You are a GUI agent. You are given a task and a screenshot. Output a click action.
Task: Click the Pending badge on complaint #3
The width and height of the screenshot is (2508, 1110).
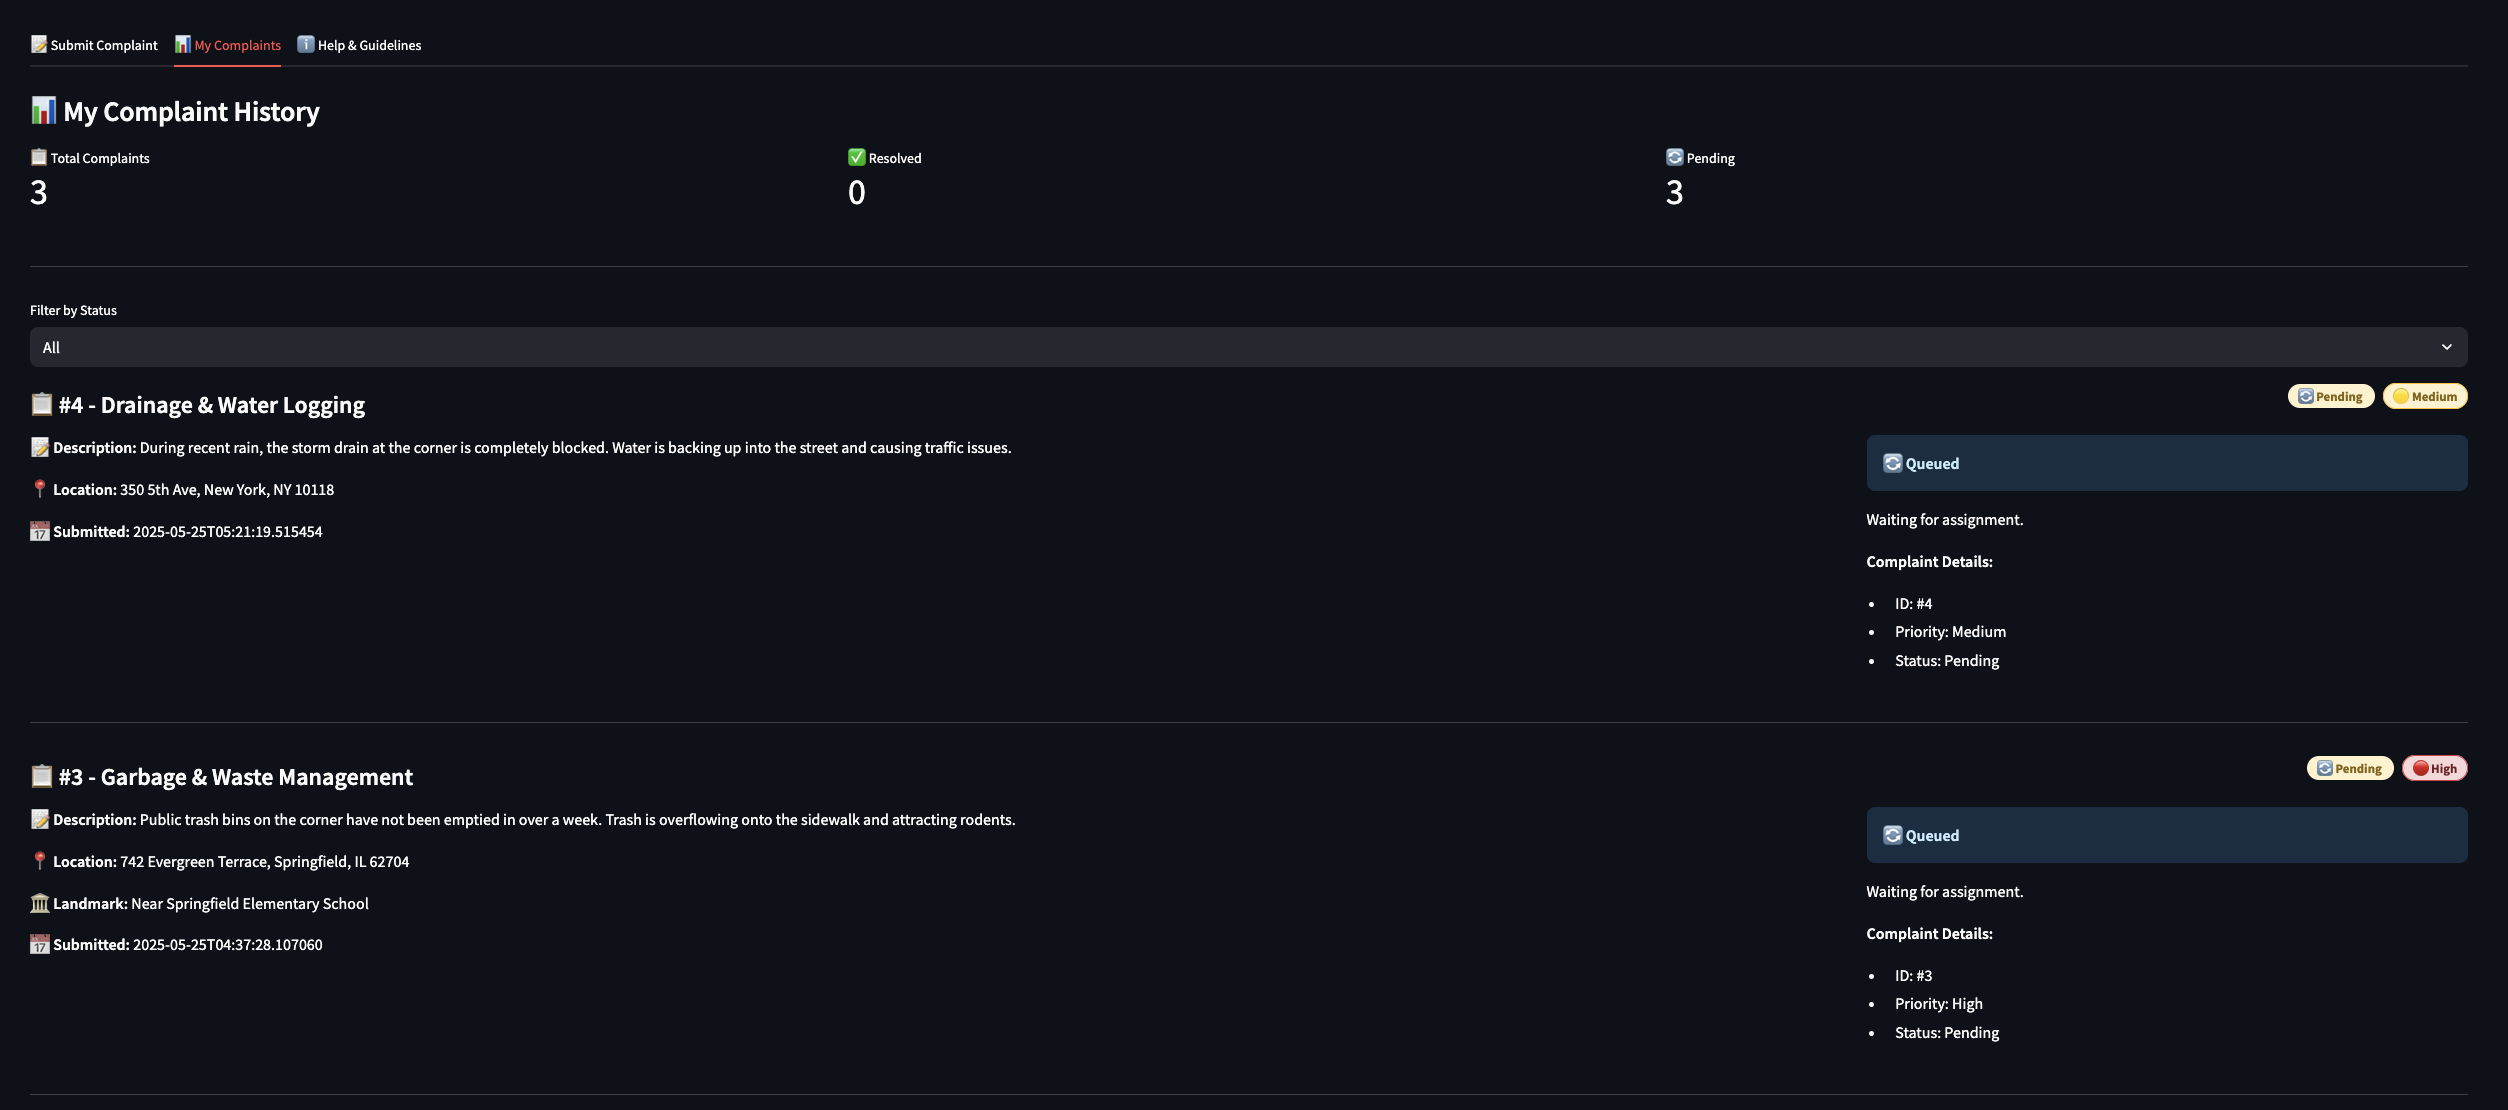pos(2349,768)
